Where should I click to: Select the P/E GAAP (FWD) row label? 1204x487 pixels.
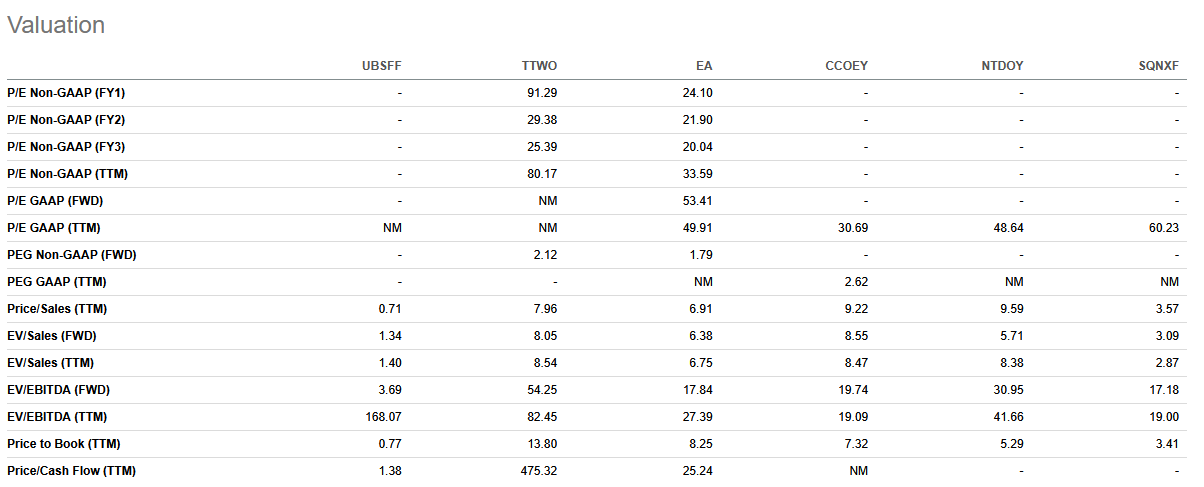click(54, 201)
